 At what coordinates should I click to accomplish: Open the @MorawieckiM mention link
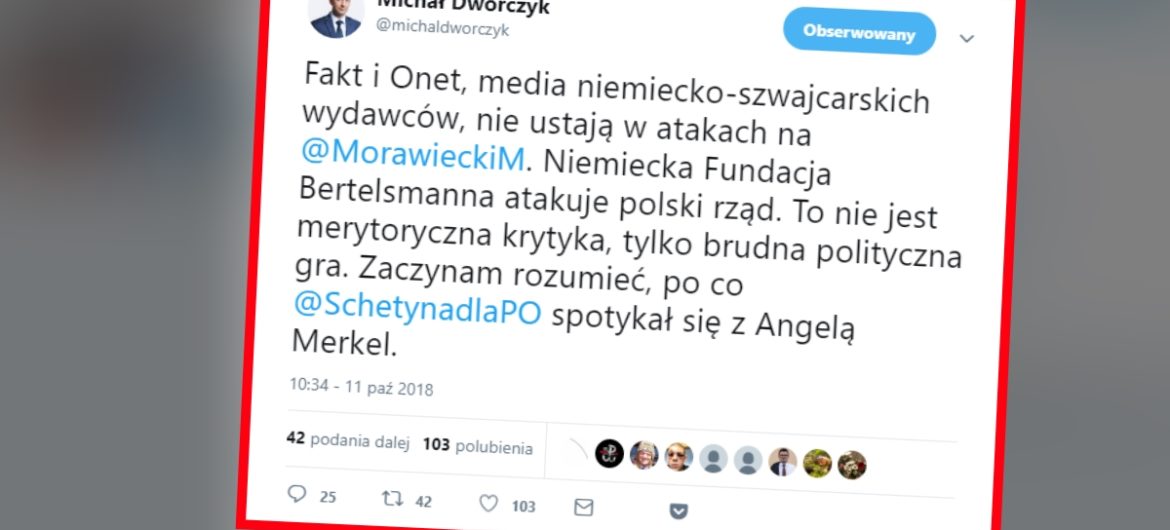coord(414,153)
